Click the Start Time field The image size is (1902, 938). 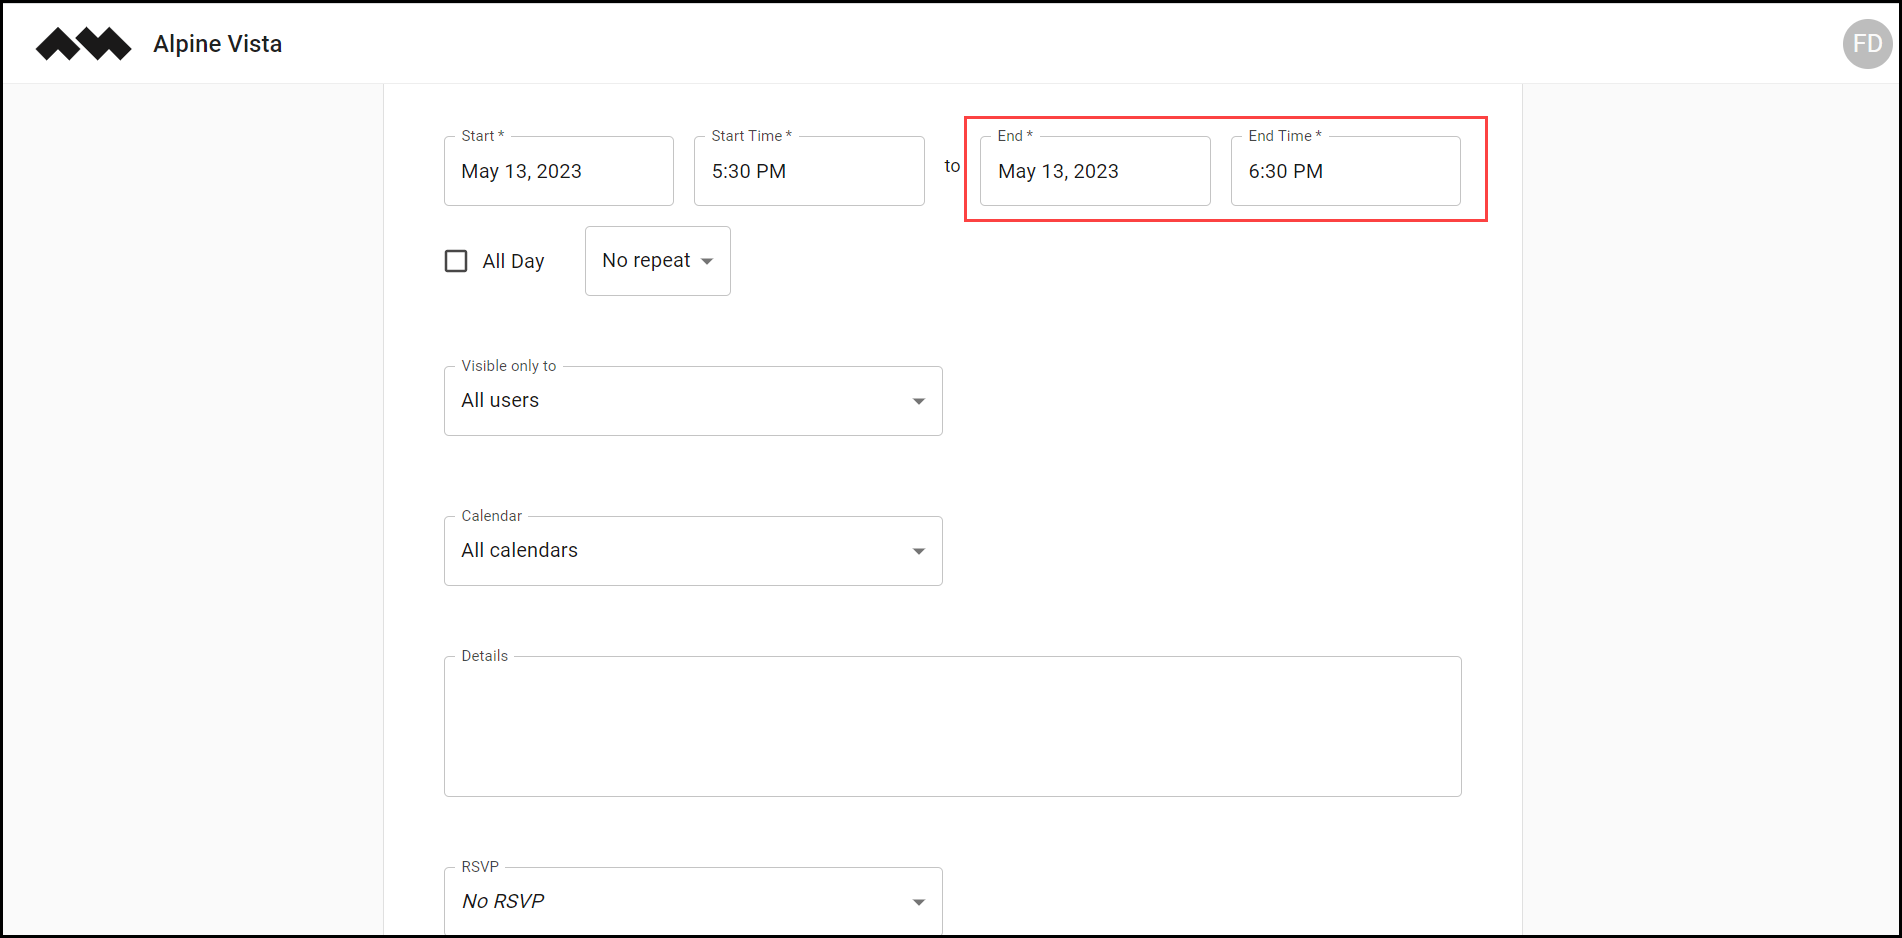coord(809,171)
